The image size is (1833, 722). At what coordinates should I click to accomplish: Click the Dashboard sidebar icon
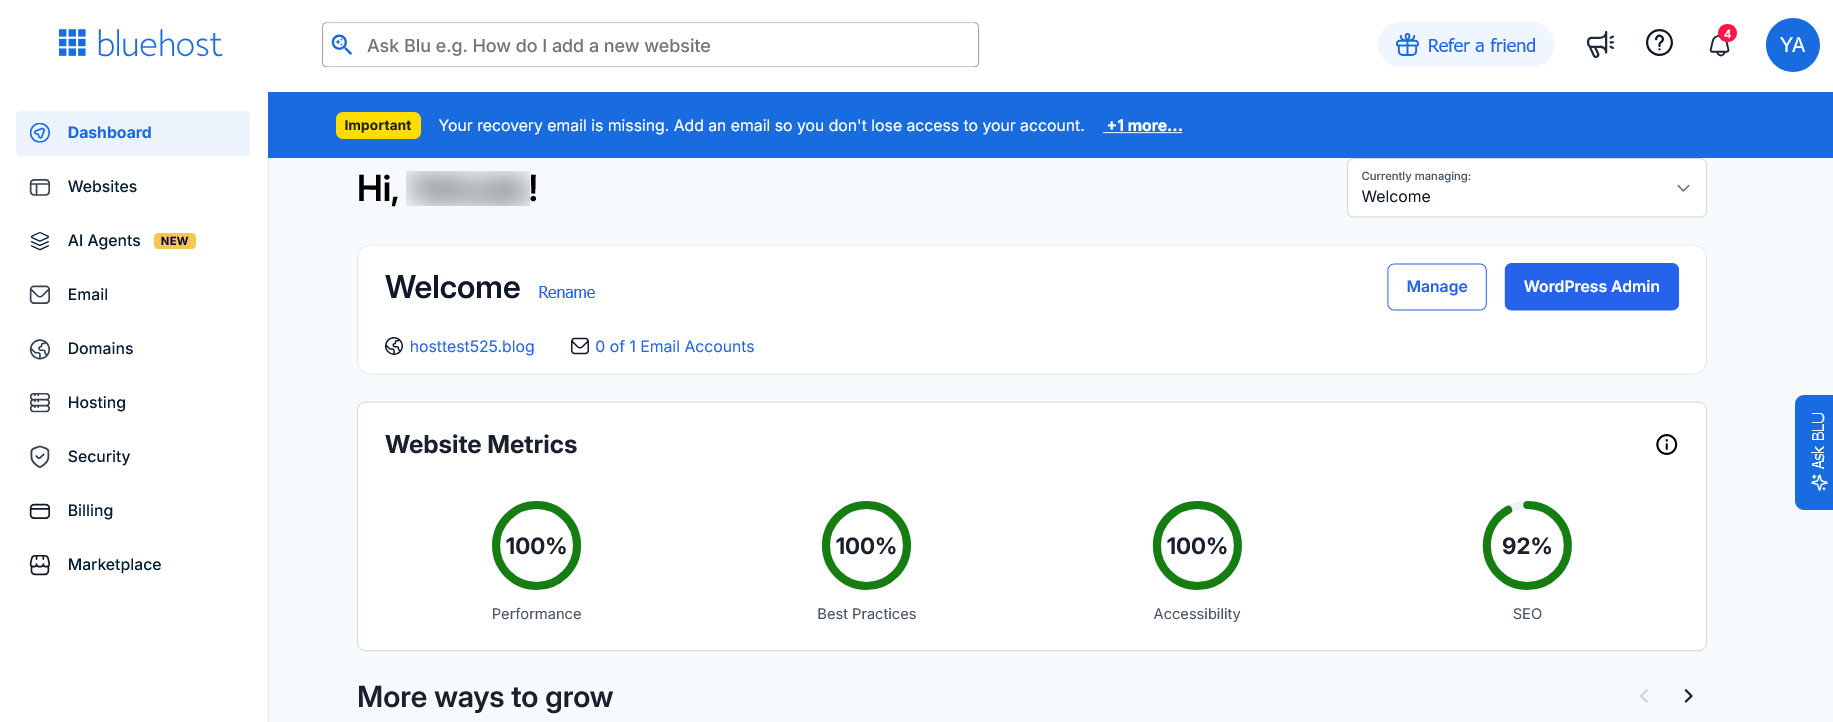click(40, 133)
